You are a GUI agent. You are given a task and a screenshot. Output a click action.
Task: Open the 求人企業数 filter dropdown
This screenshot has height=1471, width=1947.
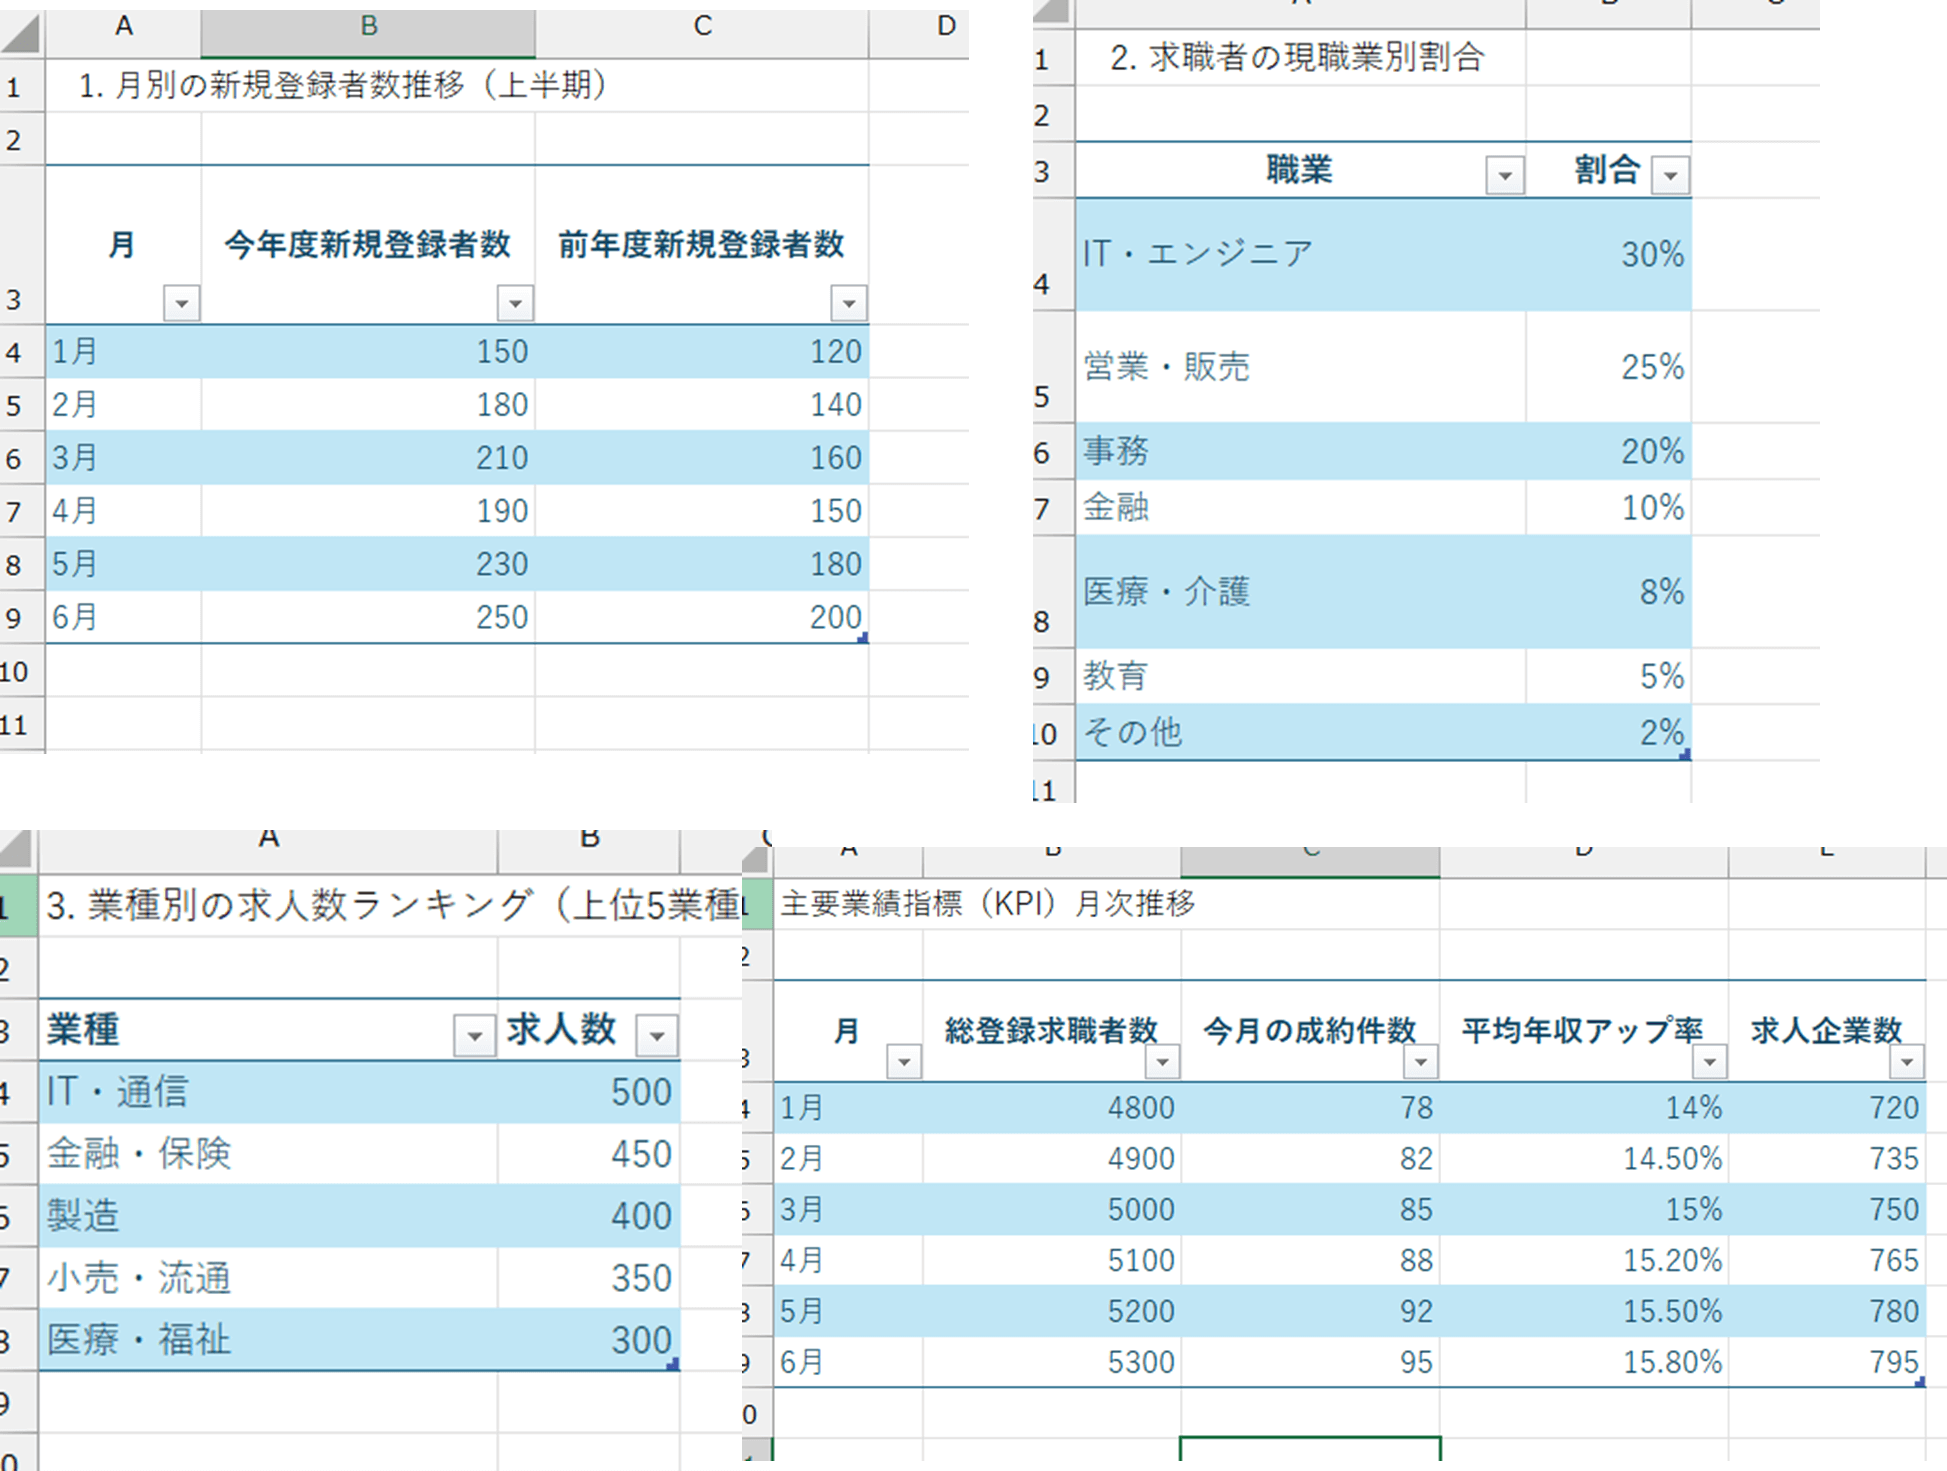coord(1906,1061)
